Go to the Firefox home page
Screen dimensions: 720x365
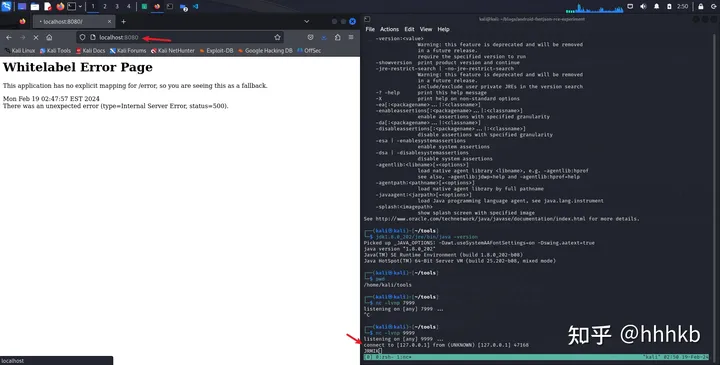pos(49,38)
